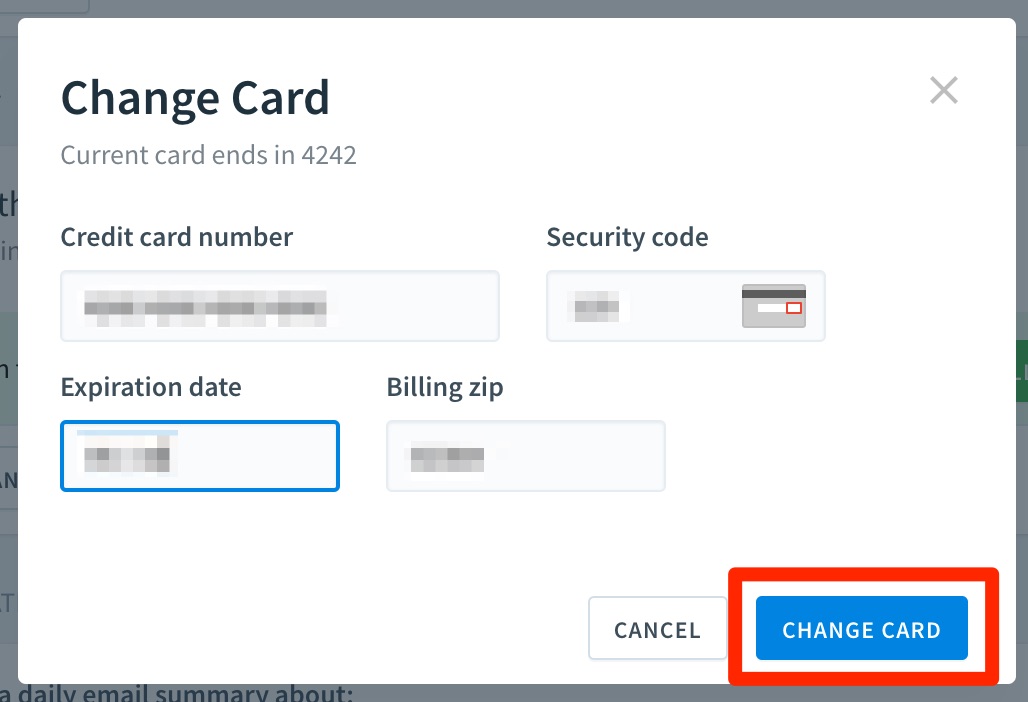Click "Current card ends in 4242" text
This screenshot has width=1028, height=702.
[208, 155]
